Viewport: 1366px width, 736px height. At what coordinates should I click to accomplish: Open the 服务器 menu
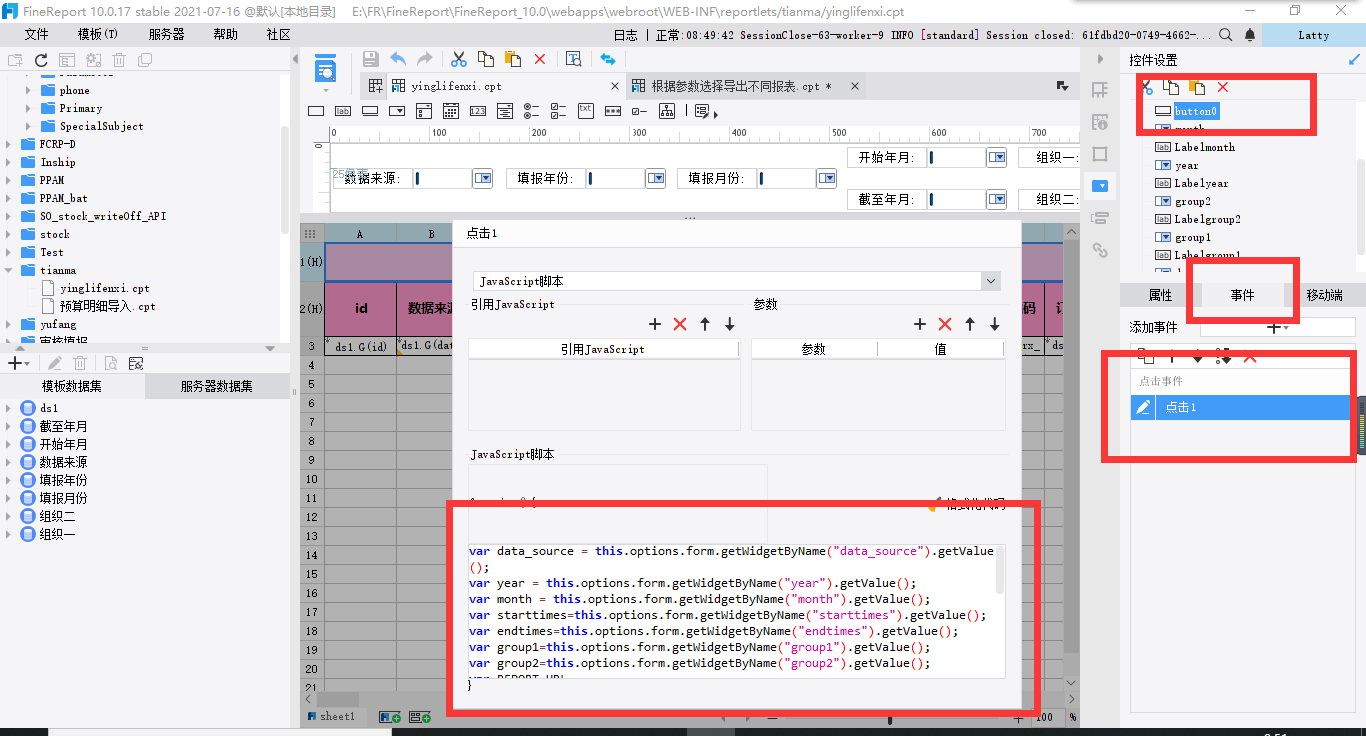click(x=166, y=34)
